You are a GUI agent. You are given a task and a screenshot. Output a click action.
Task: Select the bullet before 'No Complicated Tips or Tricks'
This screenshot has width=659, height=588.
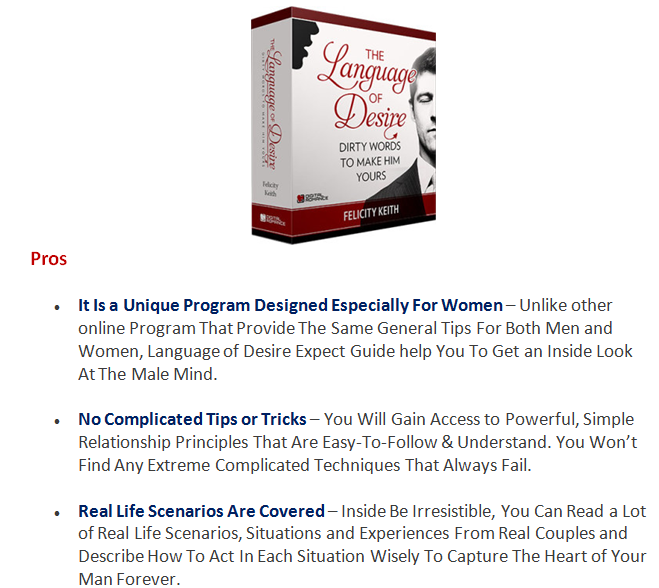[x=57, y=421]
